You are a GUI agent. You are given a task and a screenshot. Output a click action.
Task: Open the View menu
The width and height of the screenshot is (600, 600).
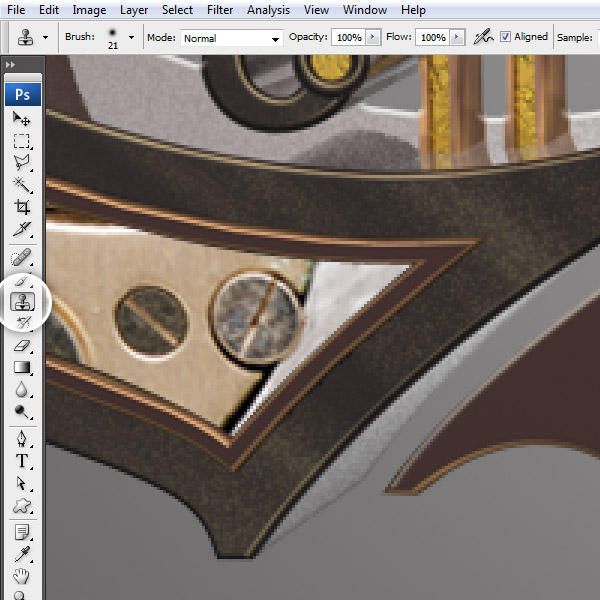[x=316, y=10]
